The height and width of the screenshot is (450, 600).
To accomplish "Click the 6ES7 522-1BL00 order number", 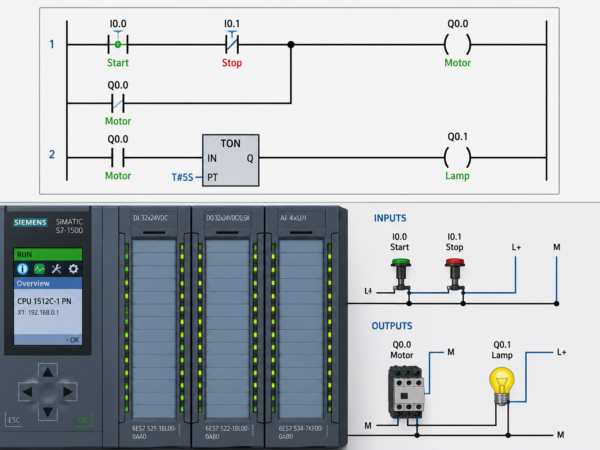I will pyautogui.click(x=227, y=432).
